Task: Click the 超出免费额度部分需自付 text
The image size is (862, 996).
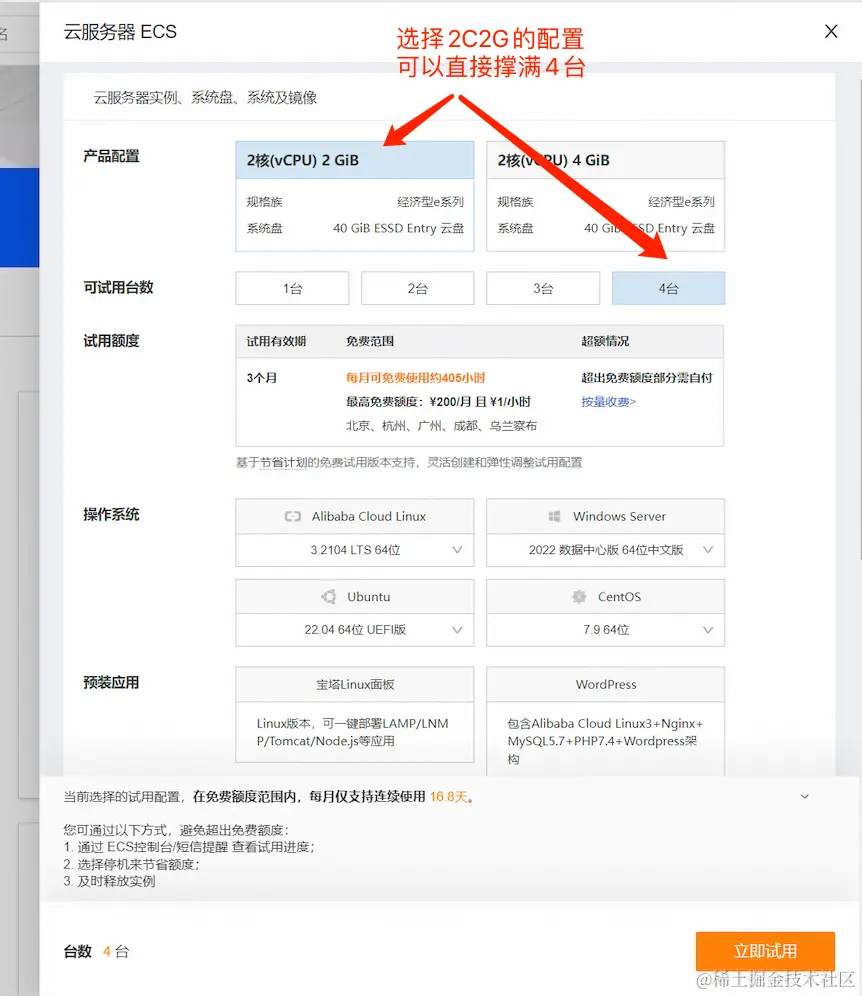Action: tap(647, 378)
